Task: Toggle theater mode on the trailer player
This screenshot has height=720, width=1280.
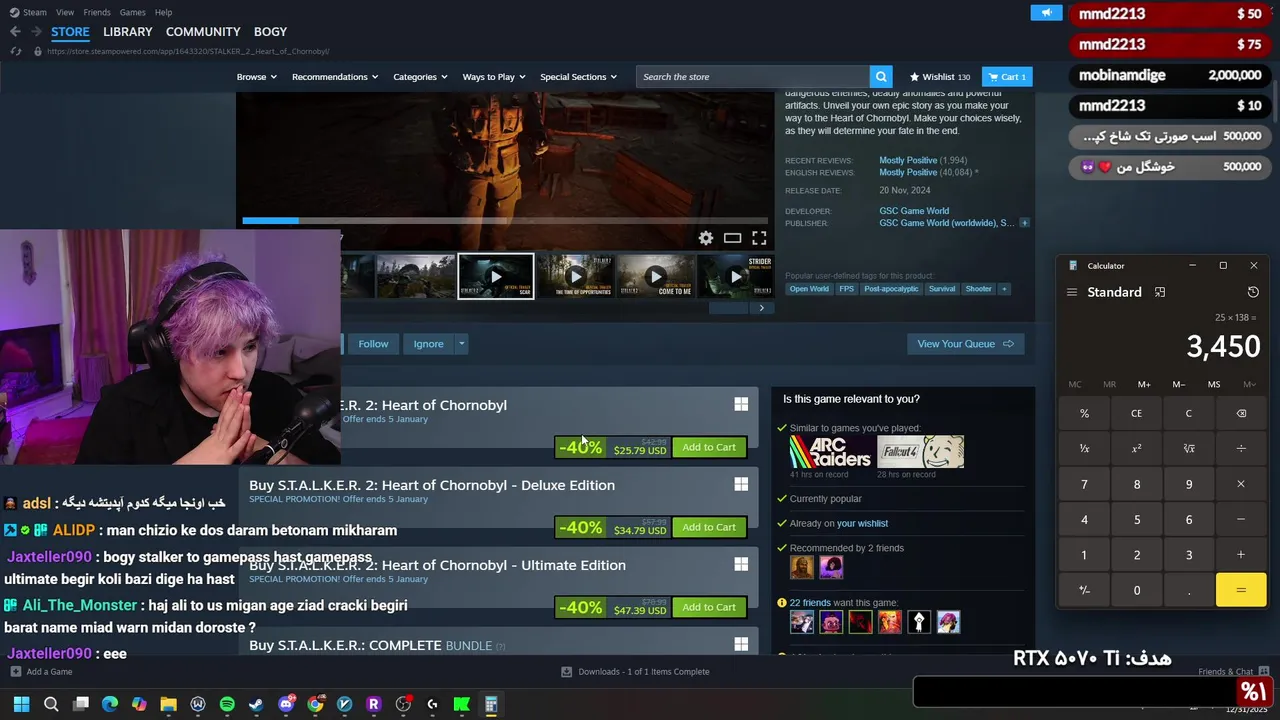Action: tap(732, 238)
